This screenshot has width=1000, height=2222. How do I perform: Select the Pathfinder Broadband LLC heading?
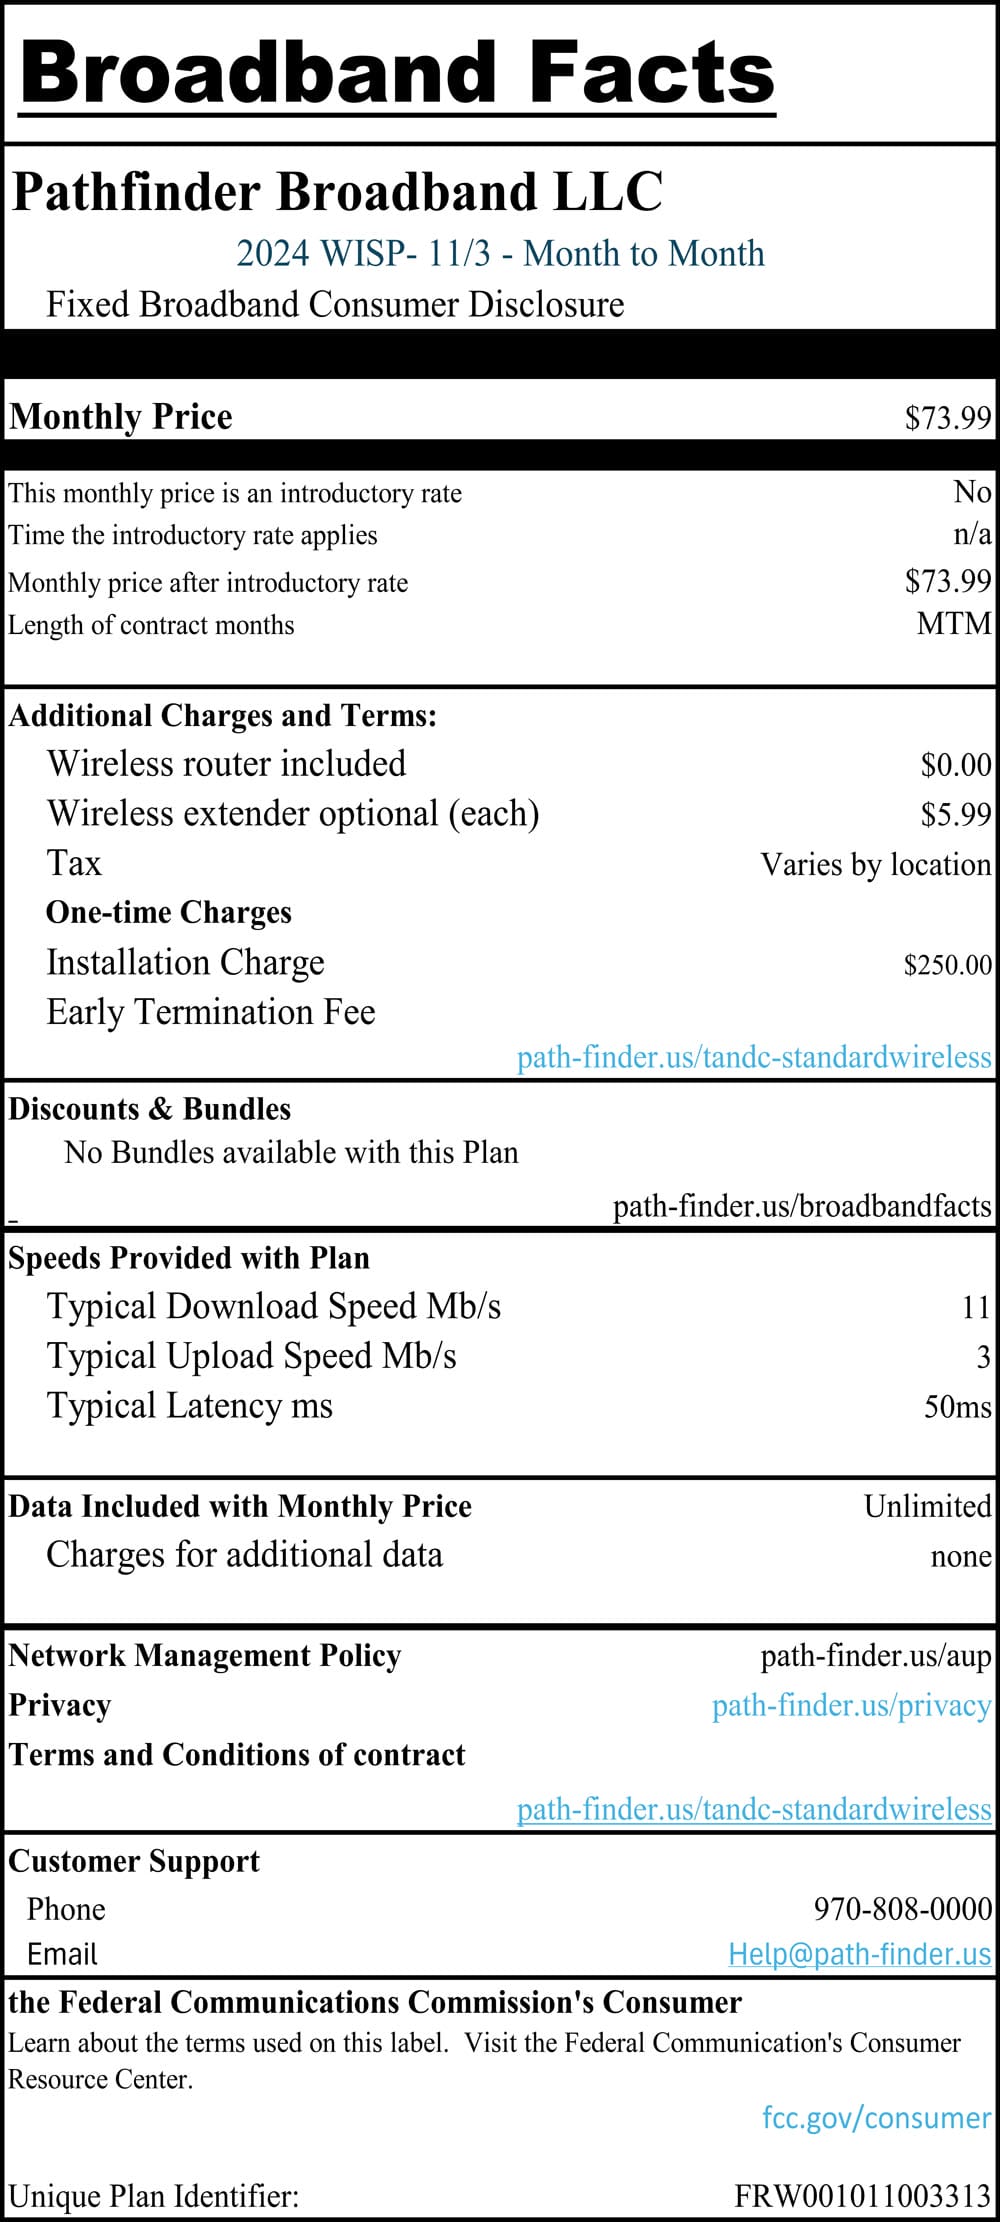[x=337, y=192]
